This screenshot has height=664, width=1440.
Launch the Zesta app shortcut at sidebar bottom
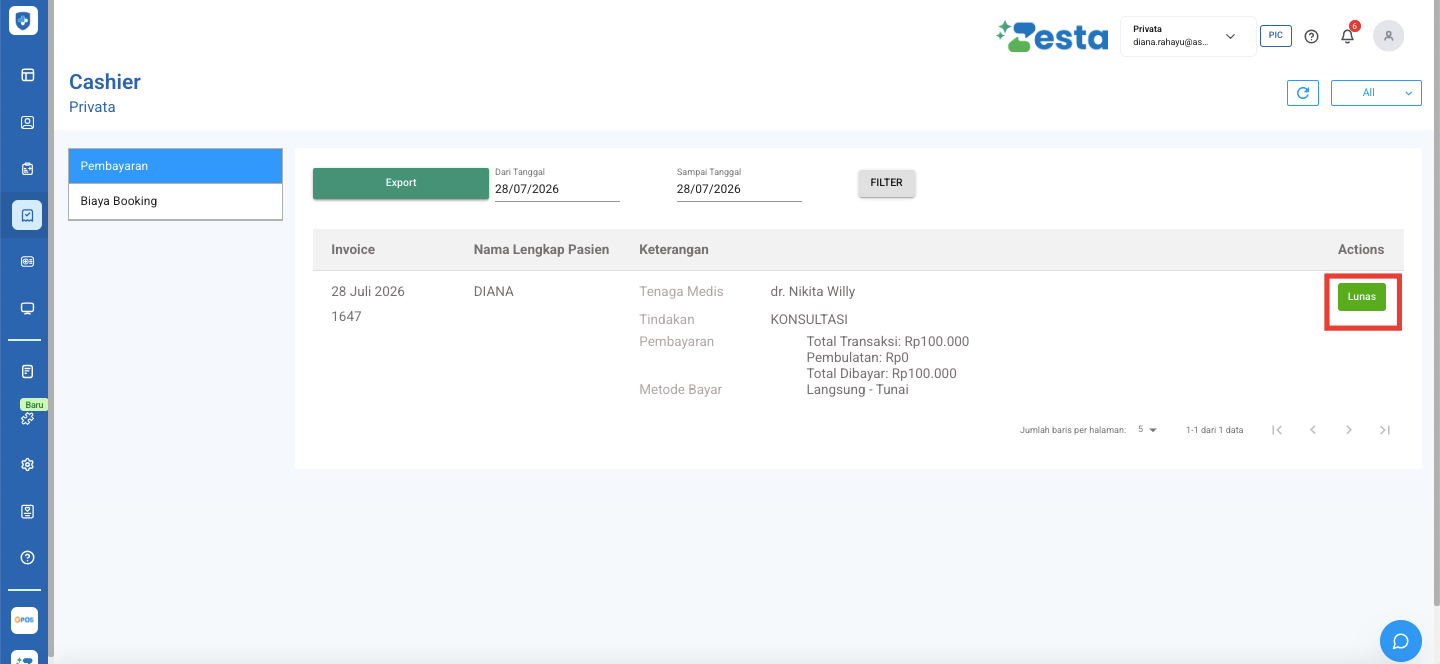tap(24, 657)
